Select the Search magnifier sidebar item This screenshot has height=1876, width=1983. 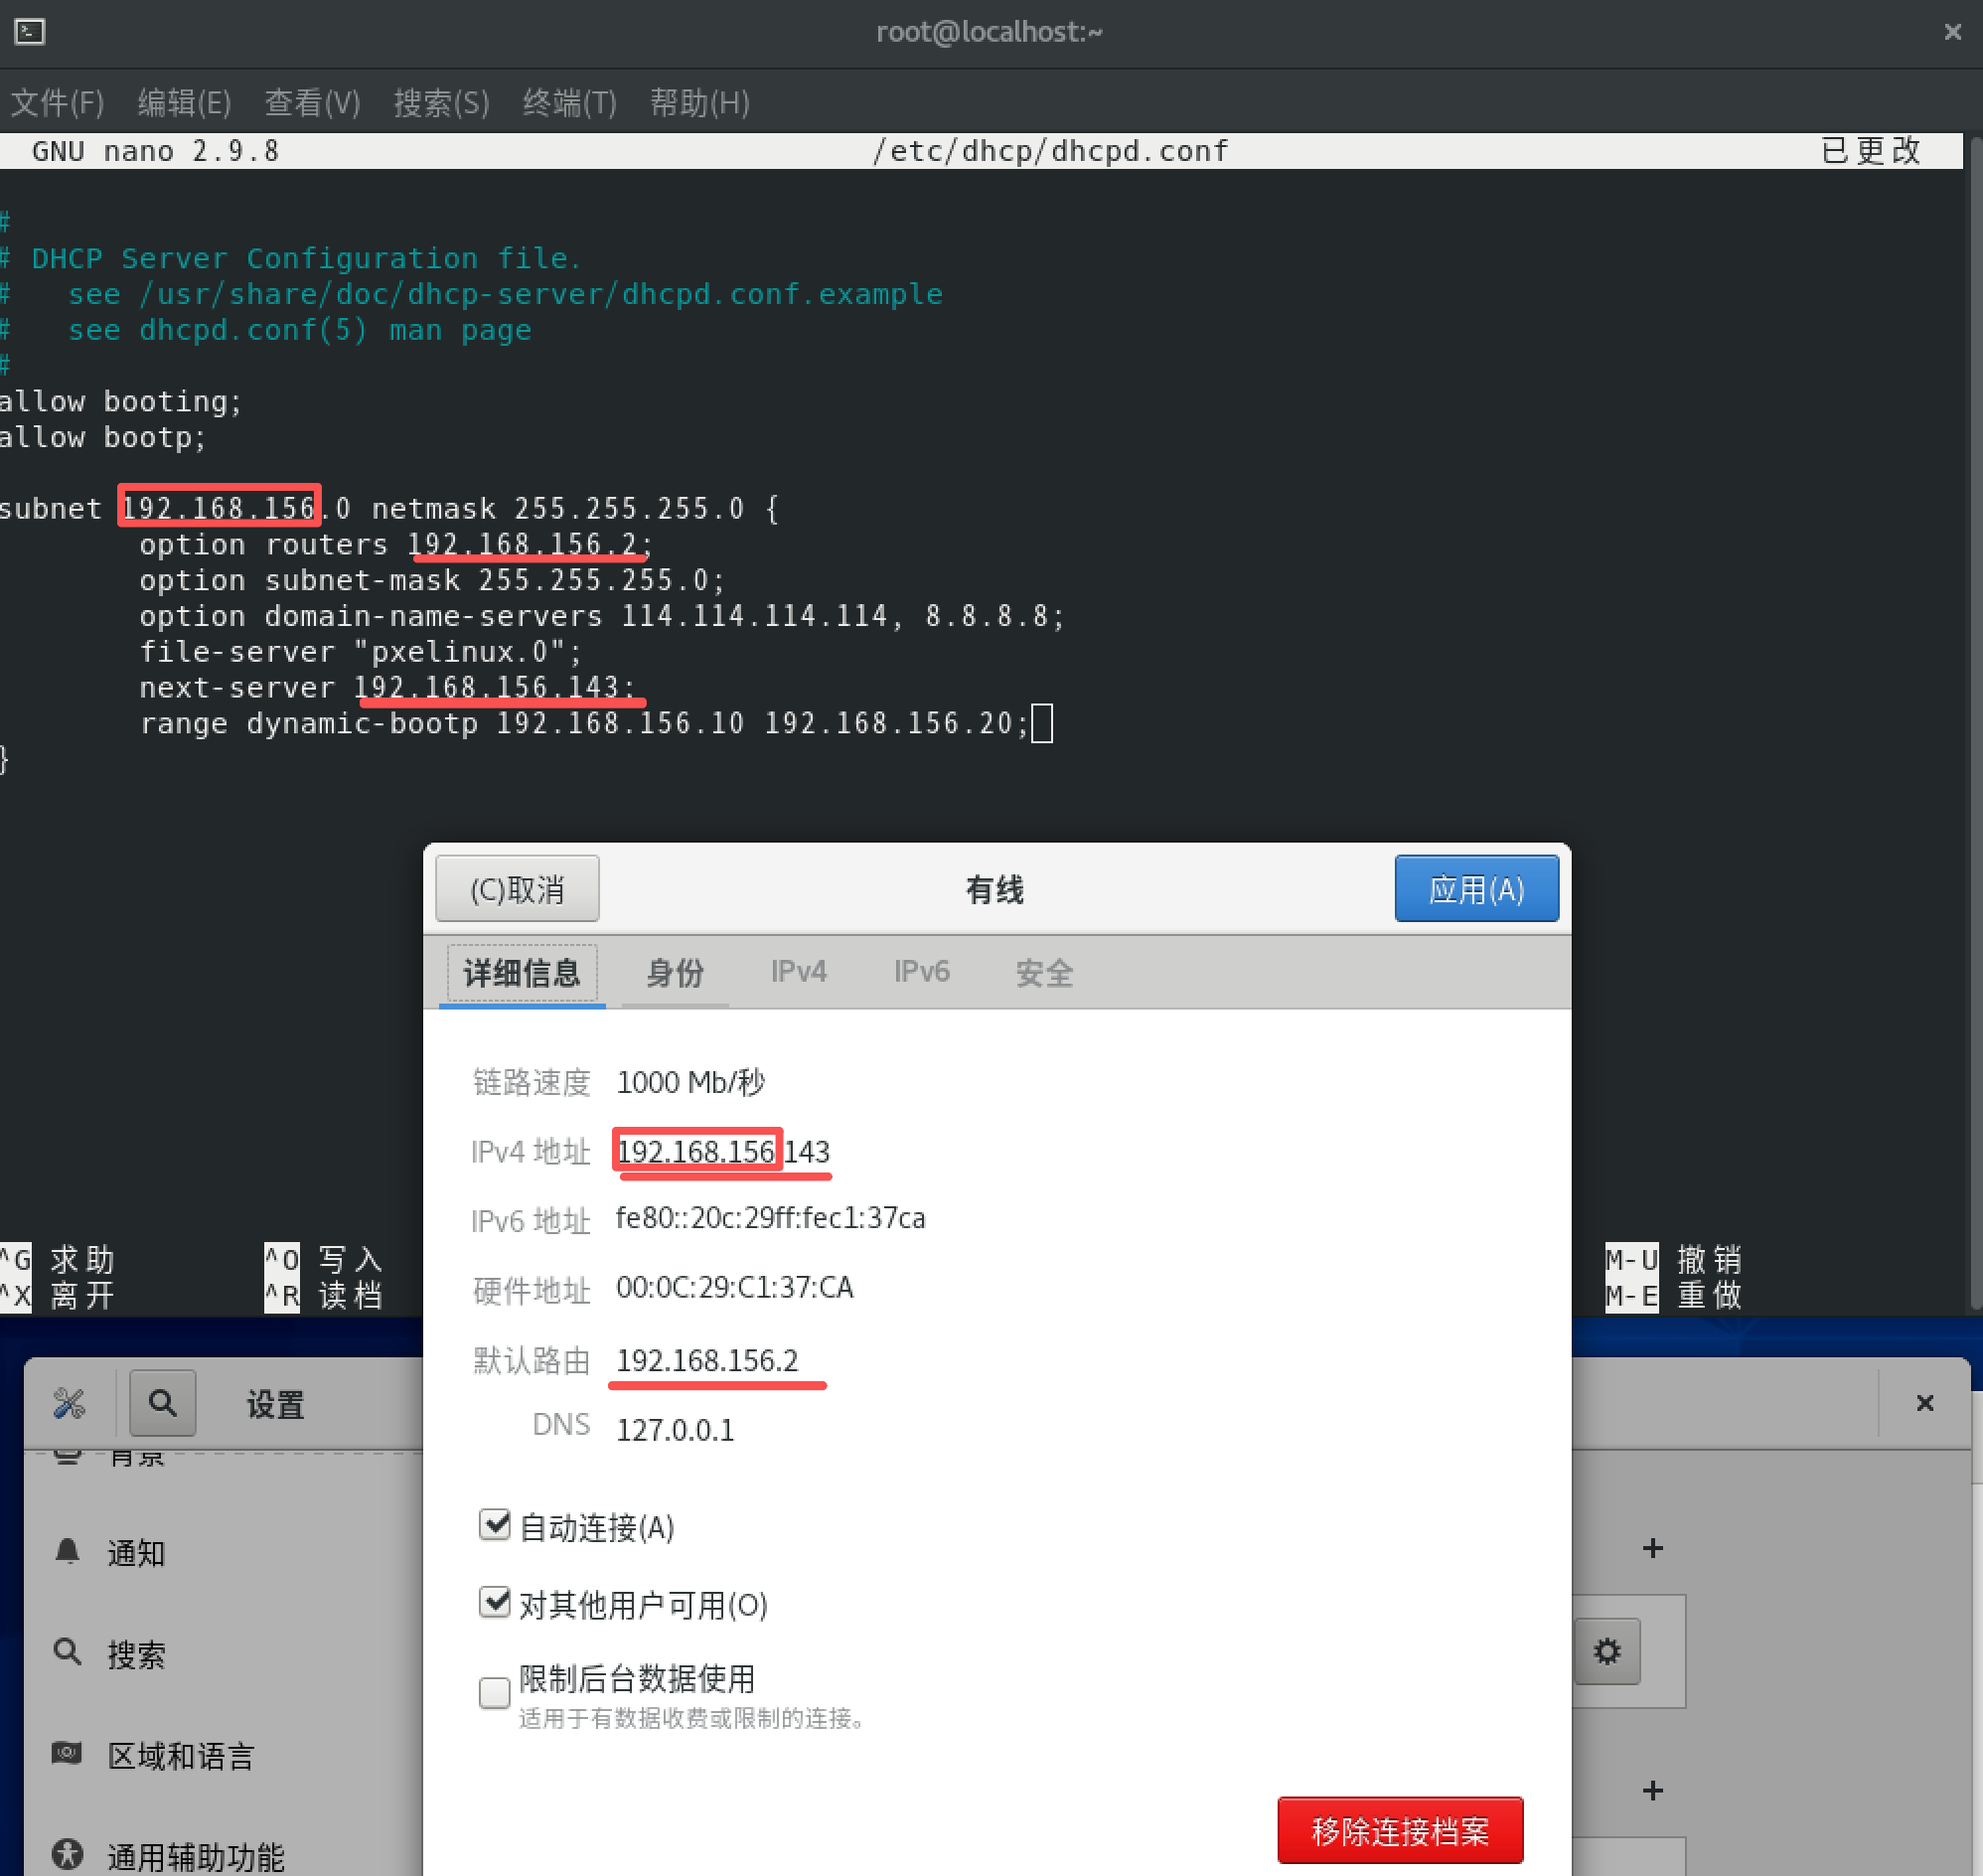point(68,1652)
